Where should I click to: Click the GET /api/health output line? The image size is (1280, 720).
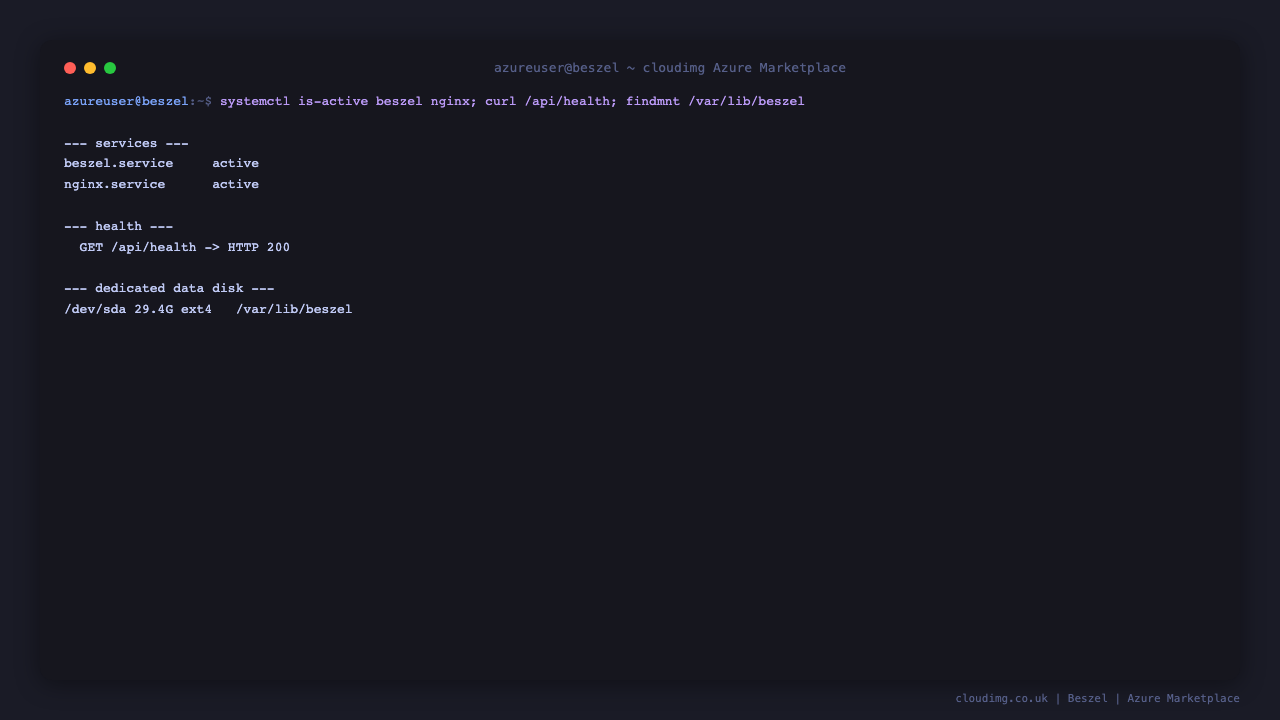point(185,247)
